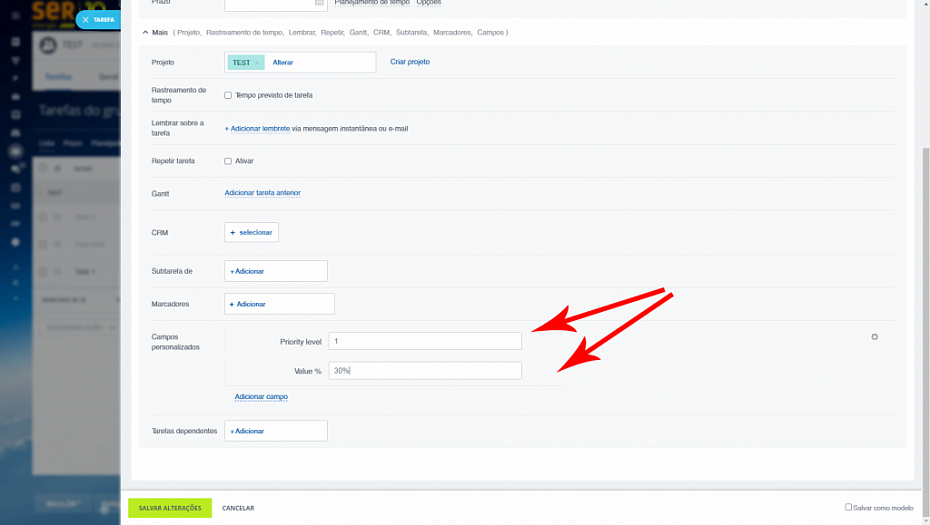Click the CANCELAR button
This screenshot has width=930, height=525.
(x=238, y=508)
